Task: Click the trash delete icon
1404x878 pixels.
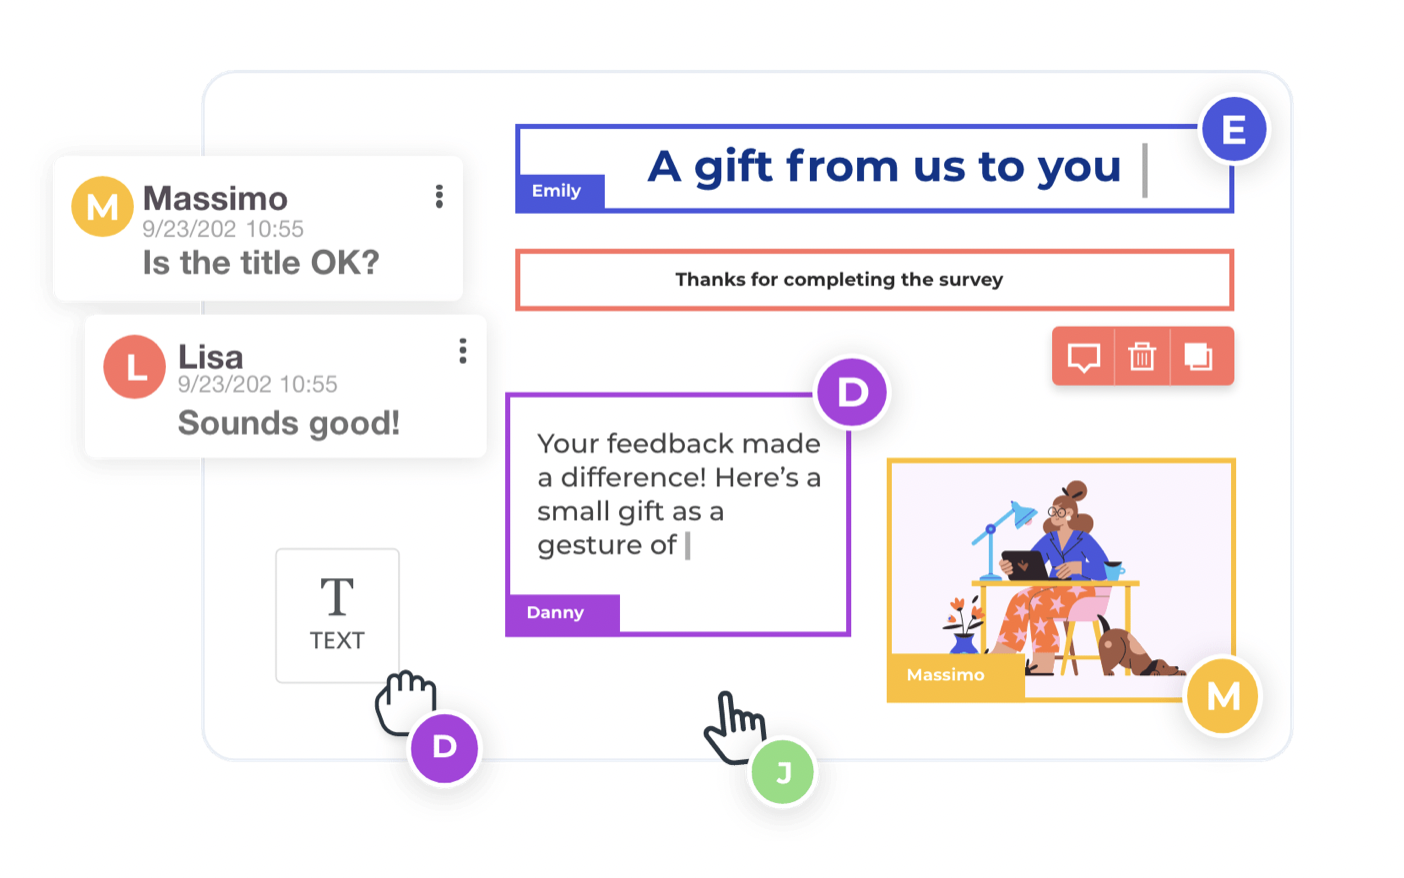Action: pos(1142,356)
